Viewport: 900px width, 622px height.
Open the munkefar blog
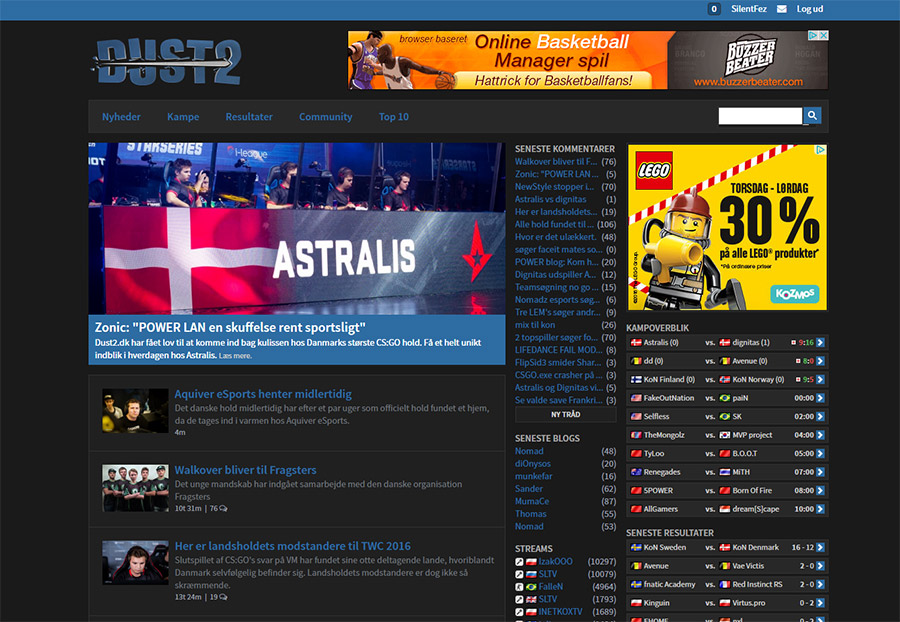(x=534, y=476)
